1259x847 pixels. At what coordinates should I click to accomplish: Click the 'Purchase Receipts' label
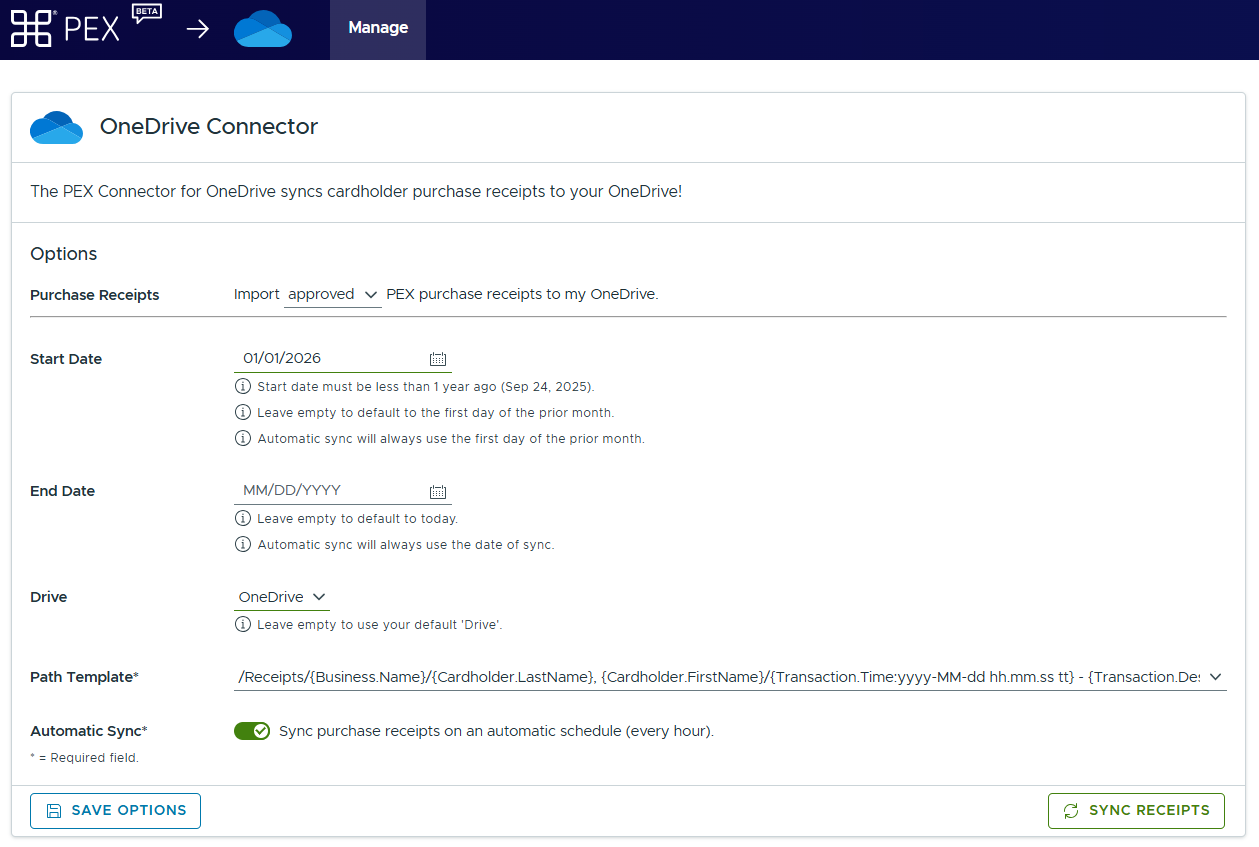95,295
